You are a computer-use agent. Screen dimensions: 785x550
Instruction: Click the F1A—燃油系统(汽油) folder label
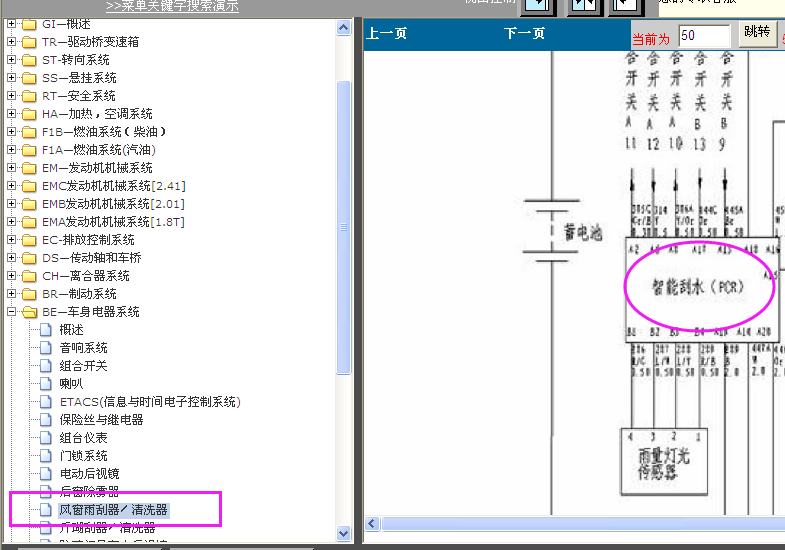pos(99,150)
